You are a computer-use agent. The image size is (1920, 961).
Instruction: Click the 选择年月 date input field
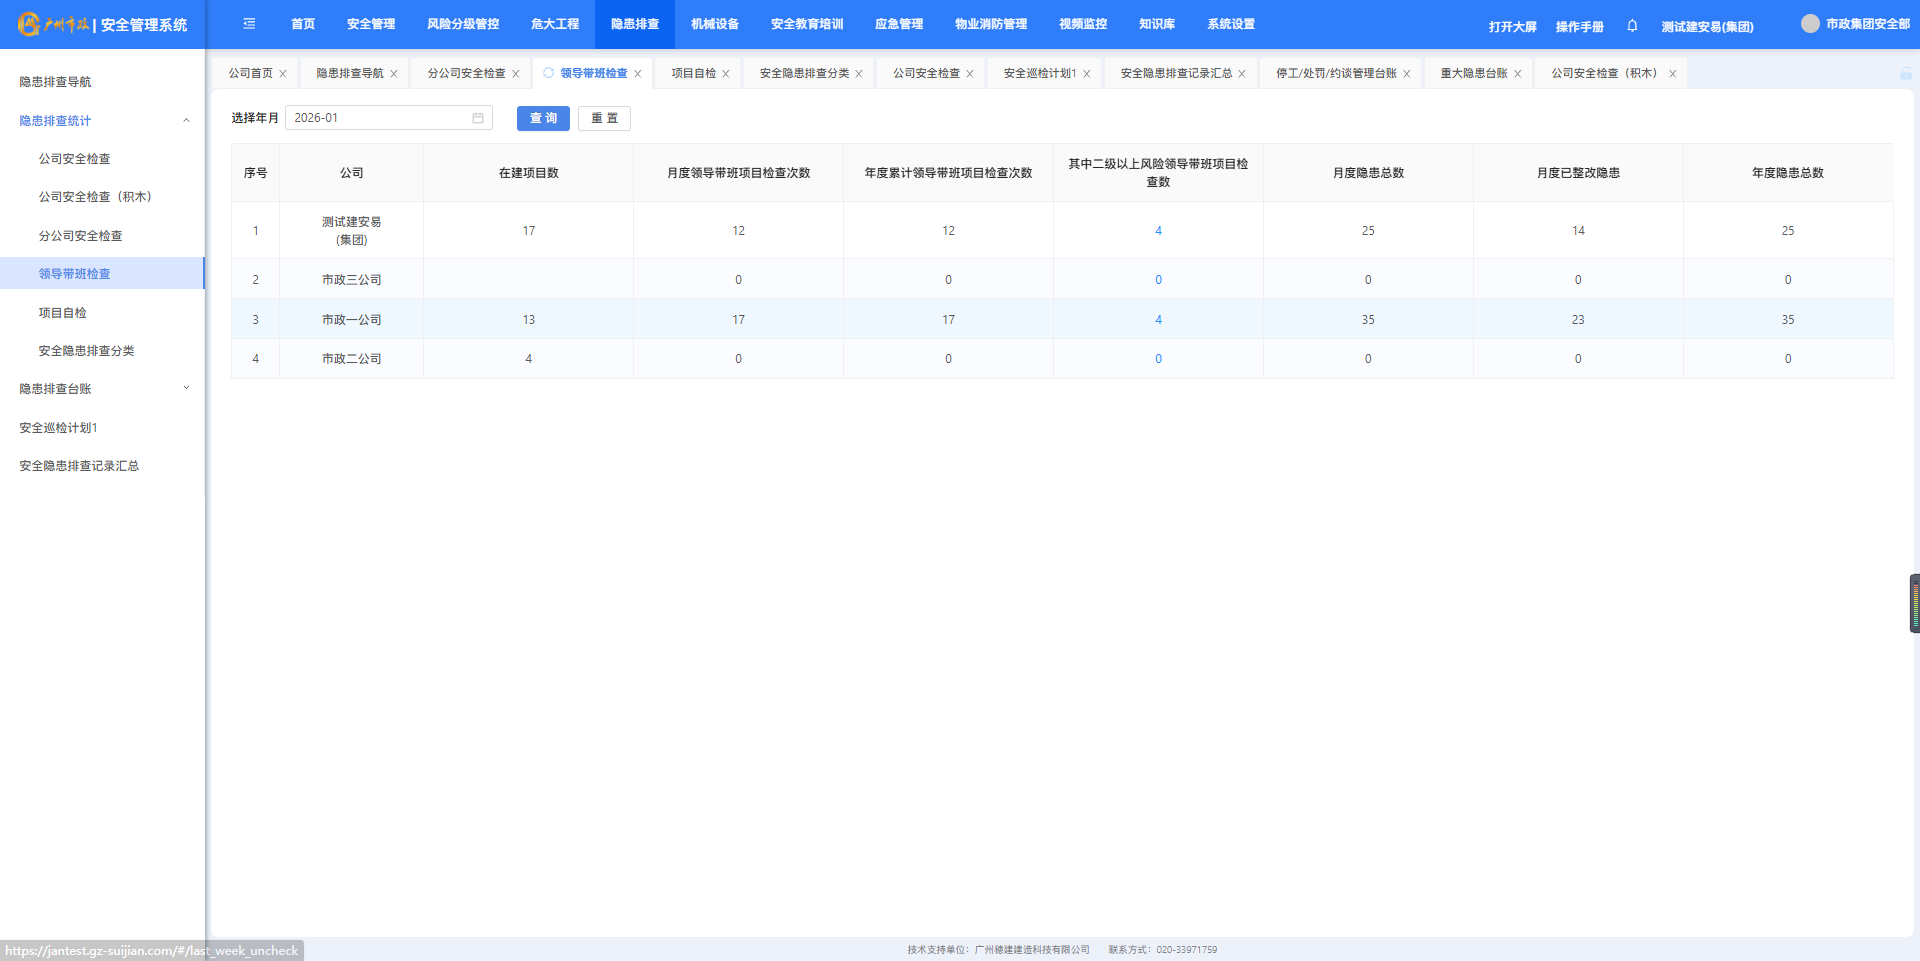380,118
